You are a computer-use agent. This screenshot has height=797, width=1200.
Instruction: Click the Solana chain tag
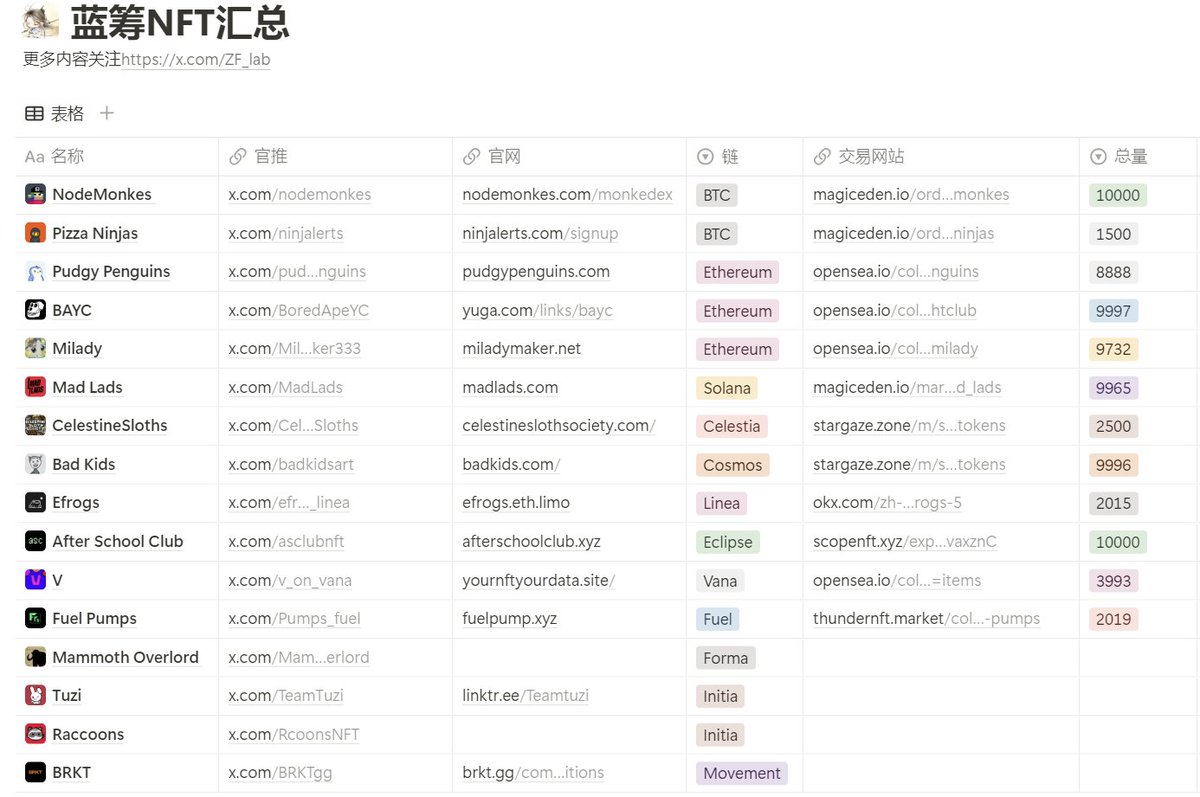[x=727, y=388]
